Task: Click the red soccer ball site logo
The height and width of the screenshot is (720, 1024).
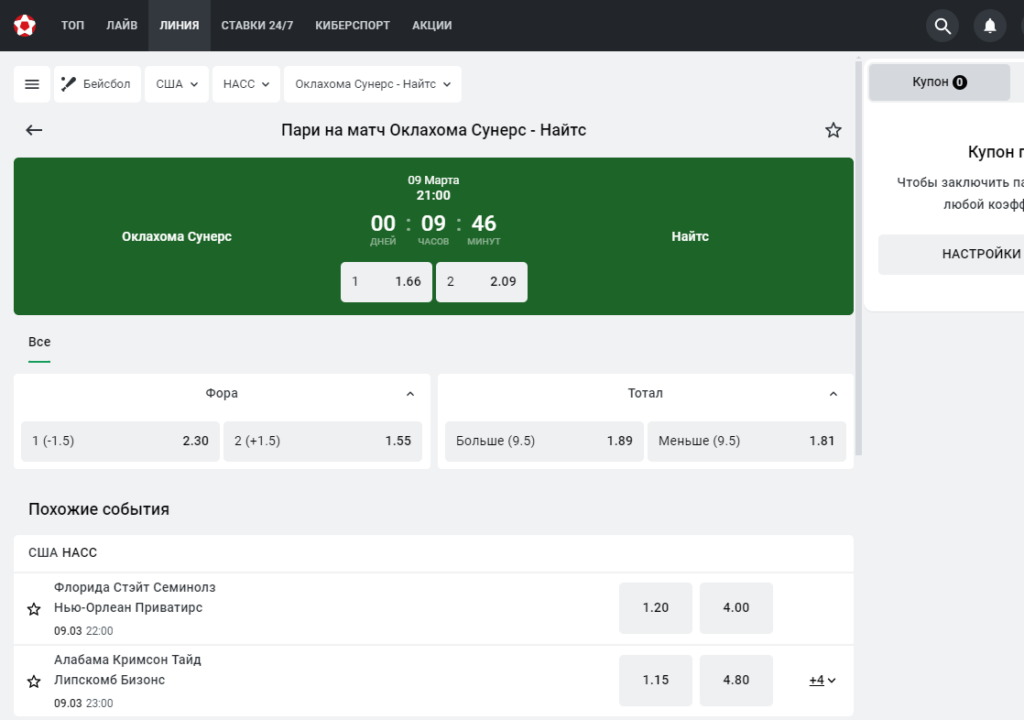Action: (x=25, y=25)
